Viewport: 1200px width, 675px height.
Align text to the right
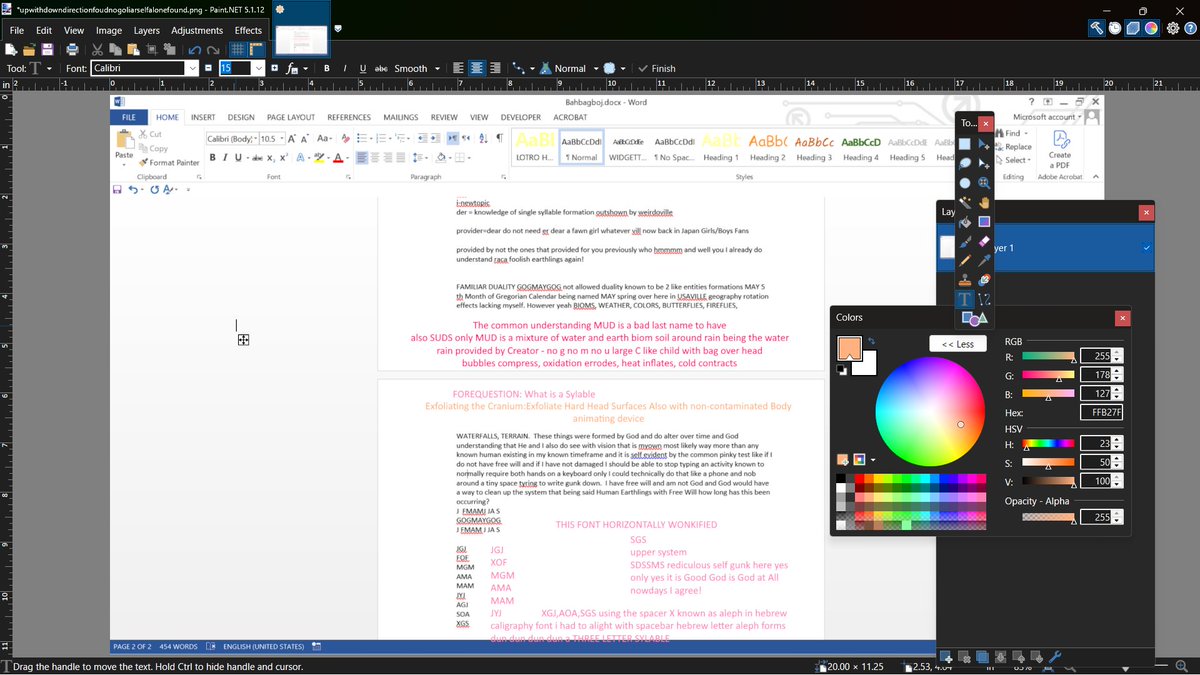[495, 68]
